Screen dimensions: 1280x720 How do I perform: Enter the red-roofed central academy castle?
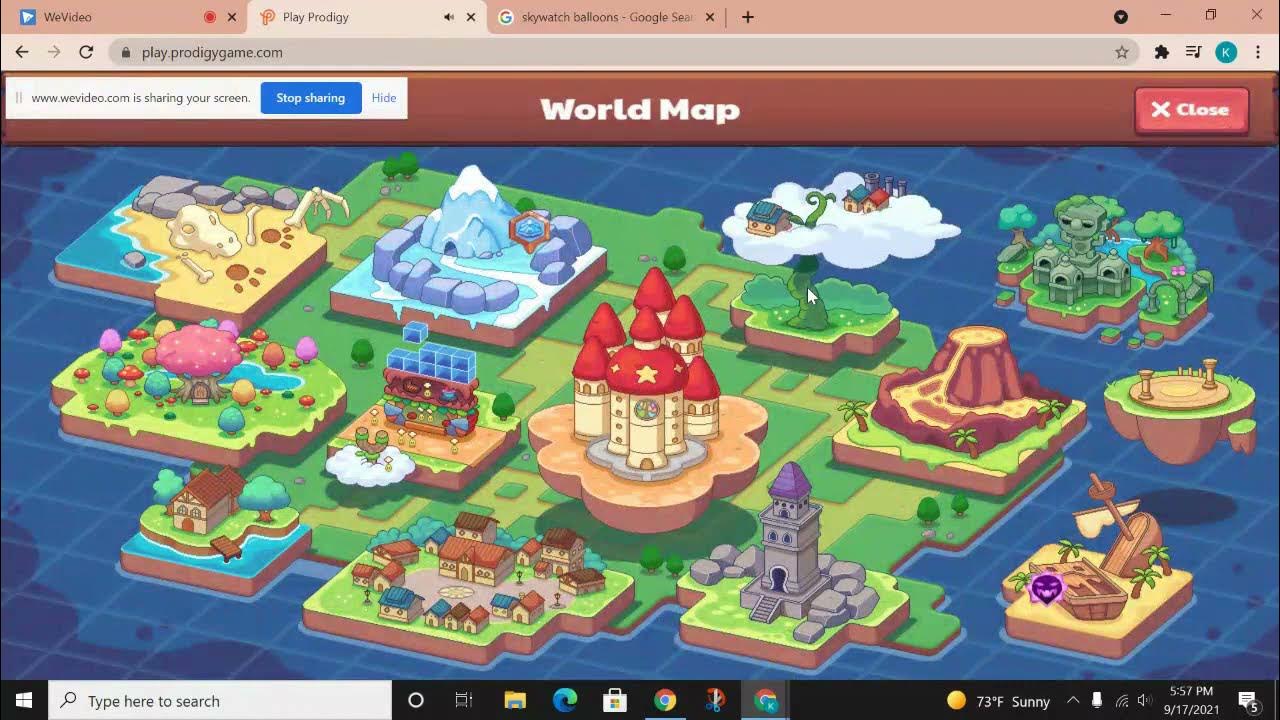tap(648, 400)
